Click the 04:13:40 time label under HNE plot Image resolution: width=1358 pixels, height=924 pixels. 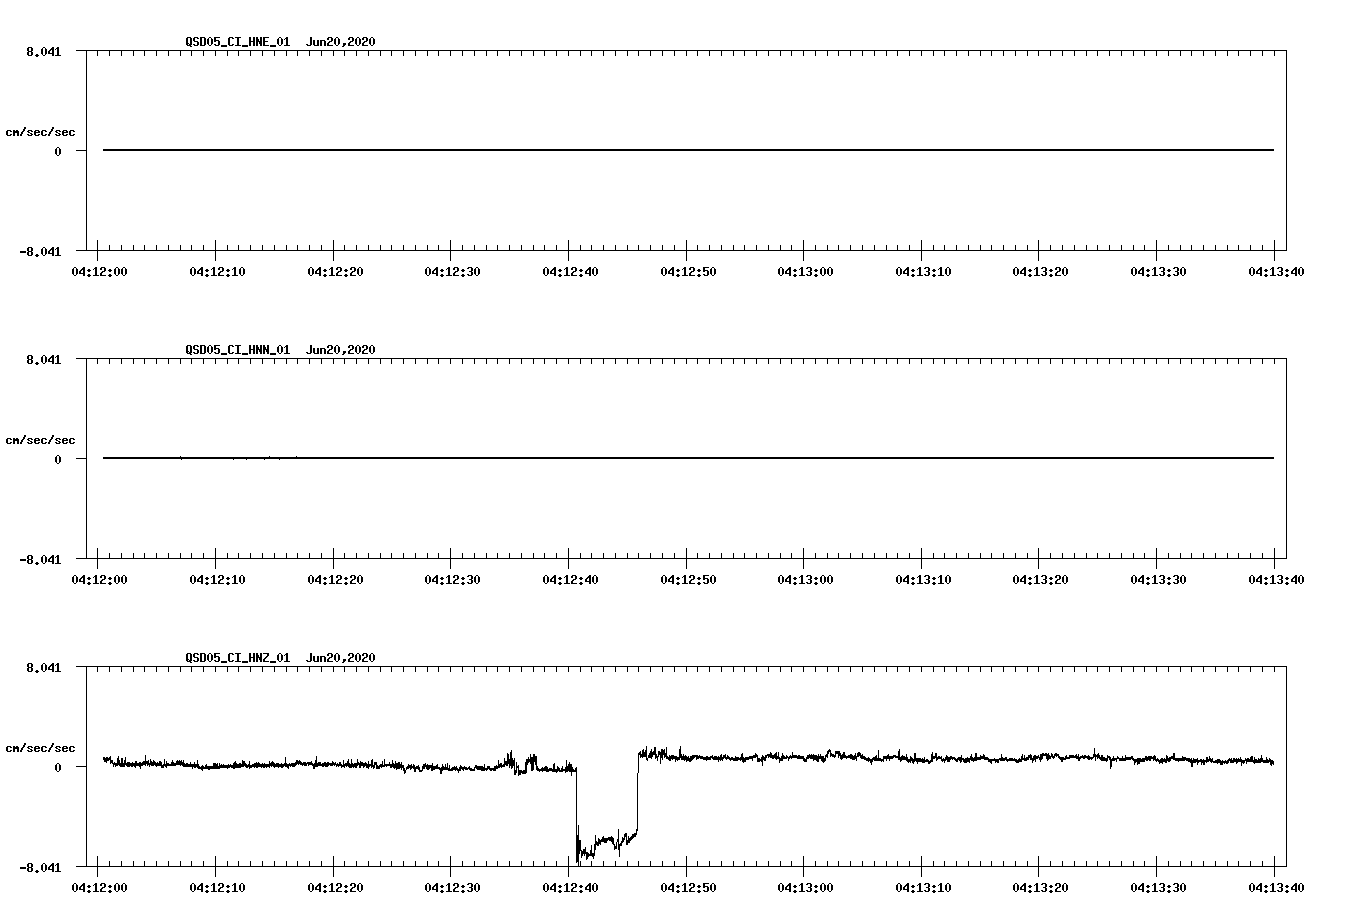click(1275, 271)
